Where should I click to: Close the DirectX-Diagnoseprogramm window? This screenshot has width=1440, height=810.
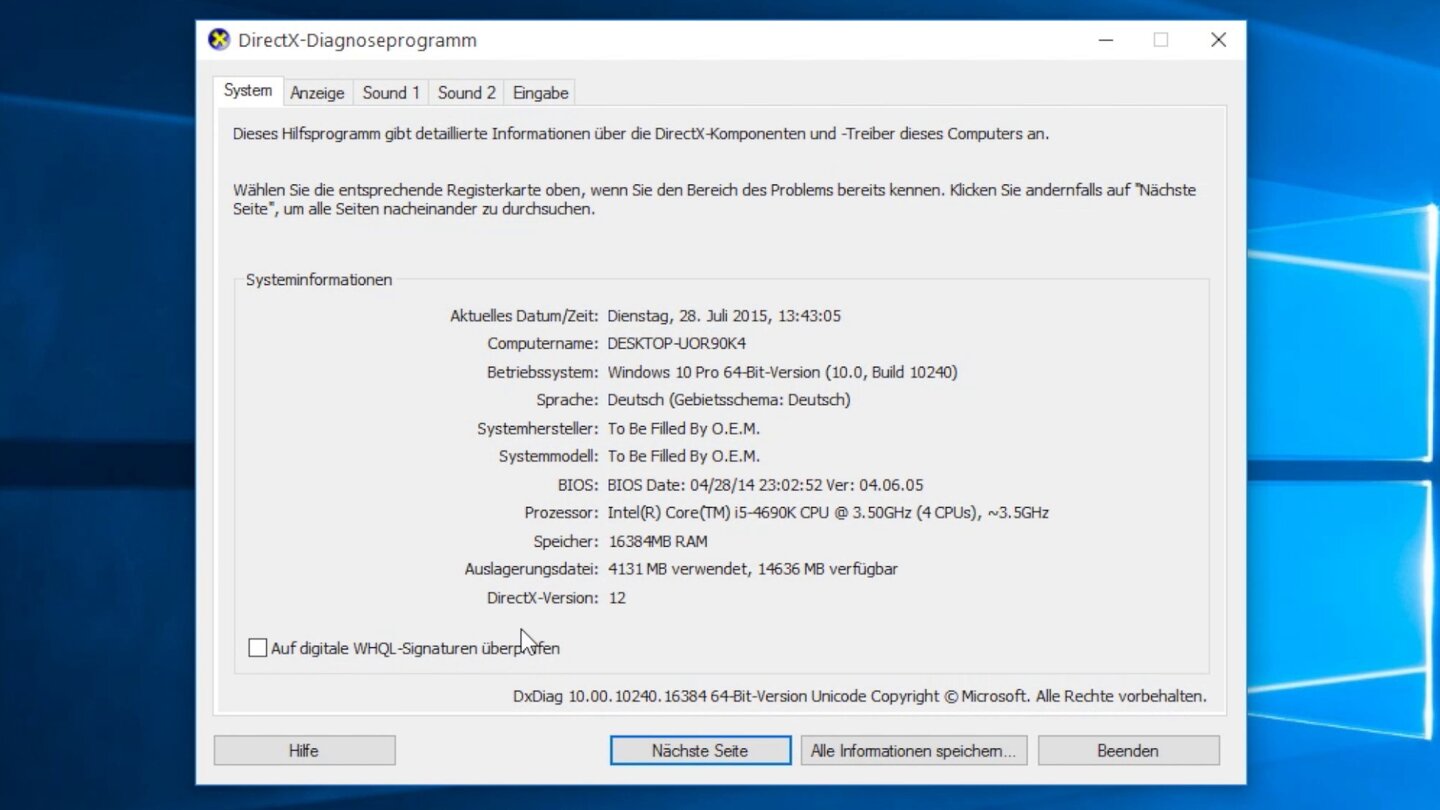(1218, 40)
